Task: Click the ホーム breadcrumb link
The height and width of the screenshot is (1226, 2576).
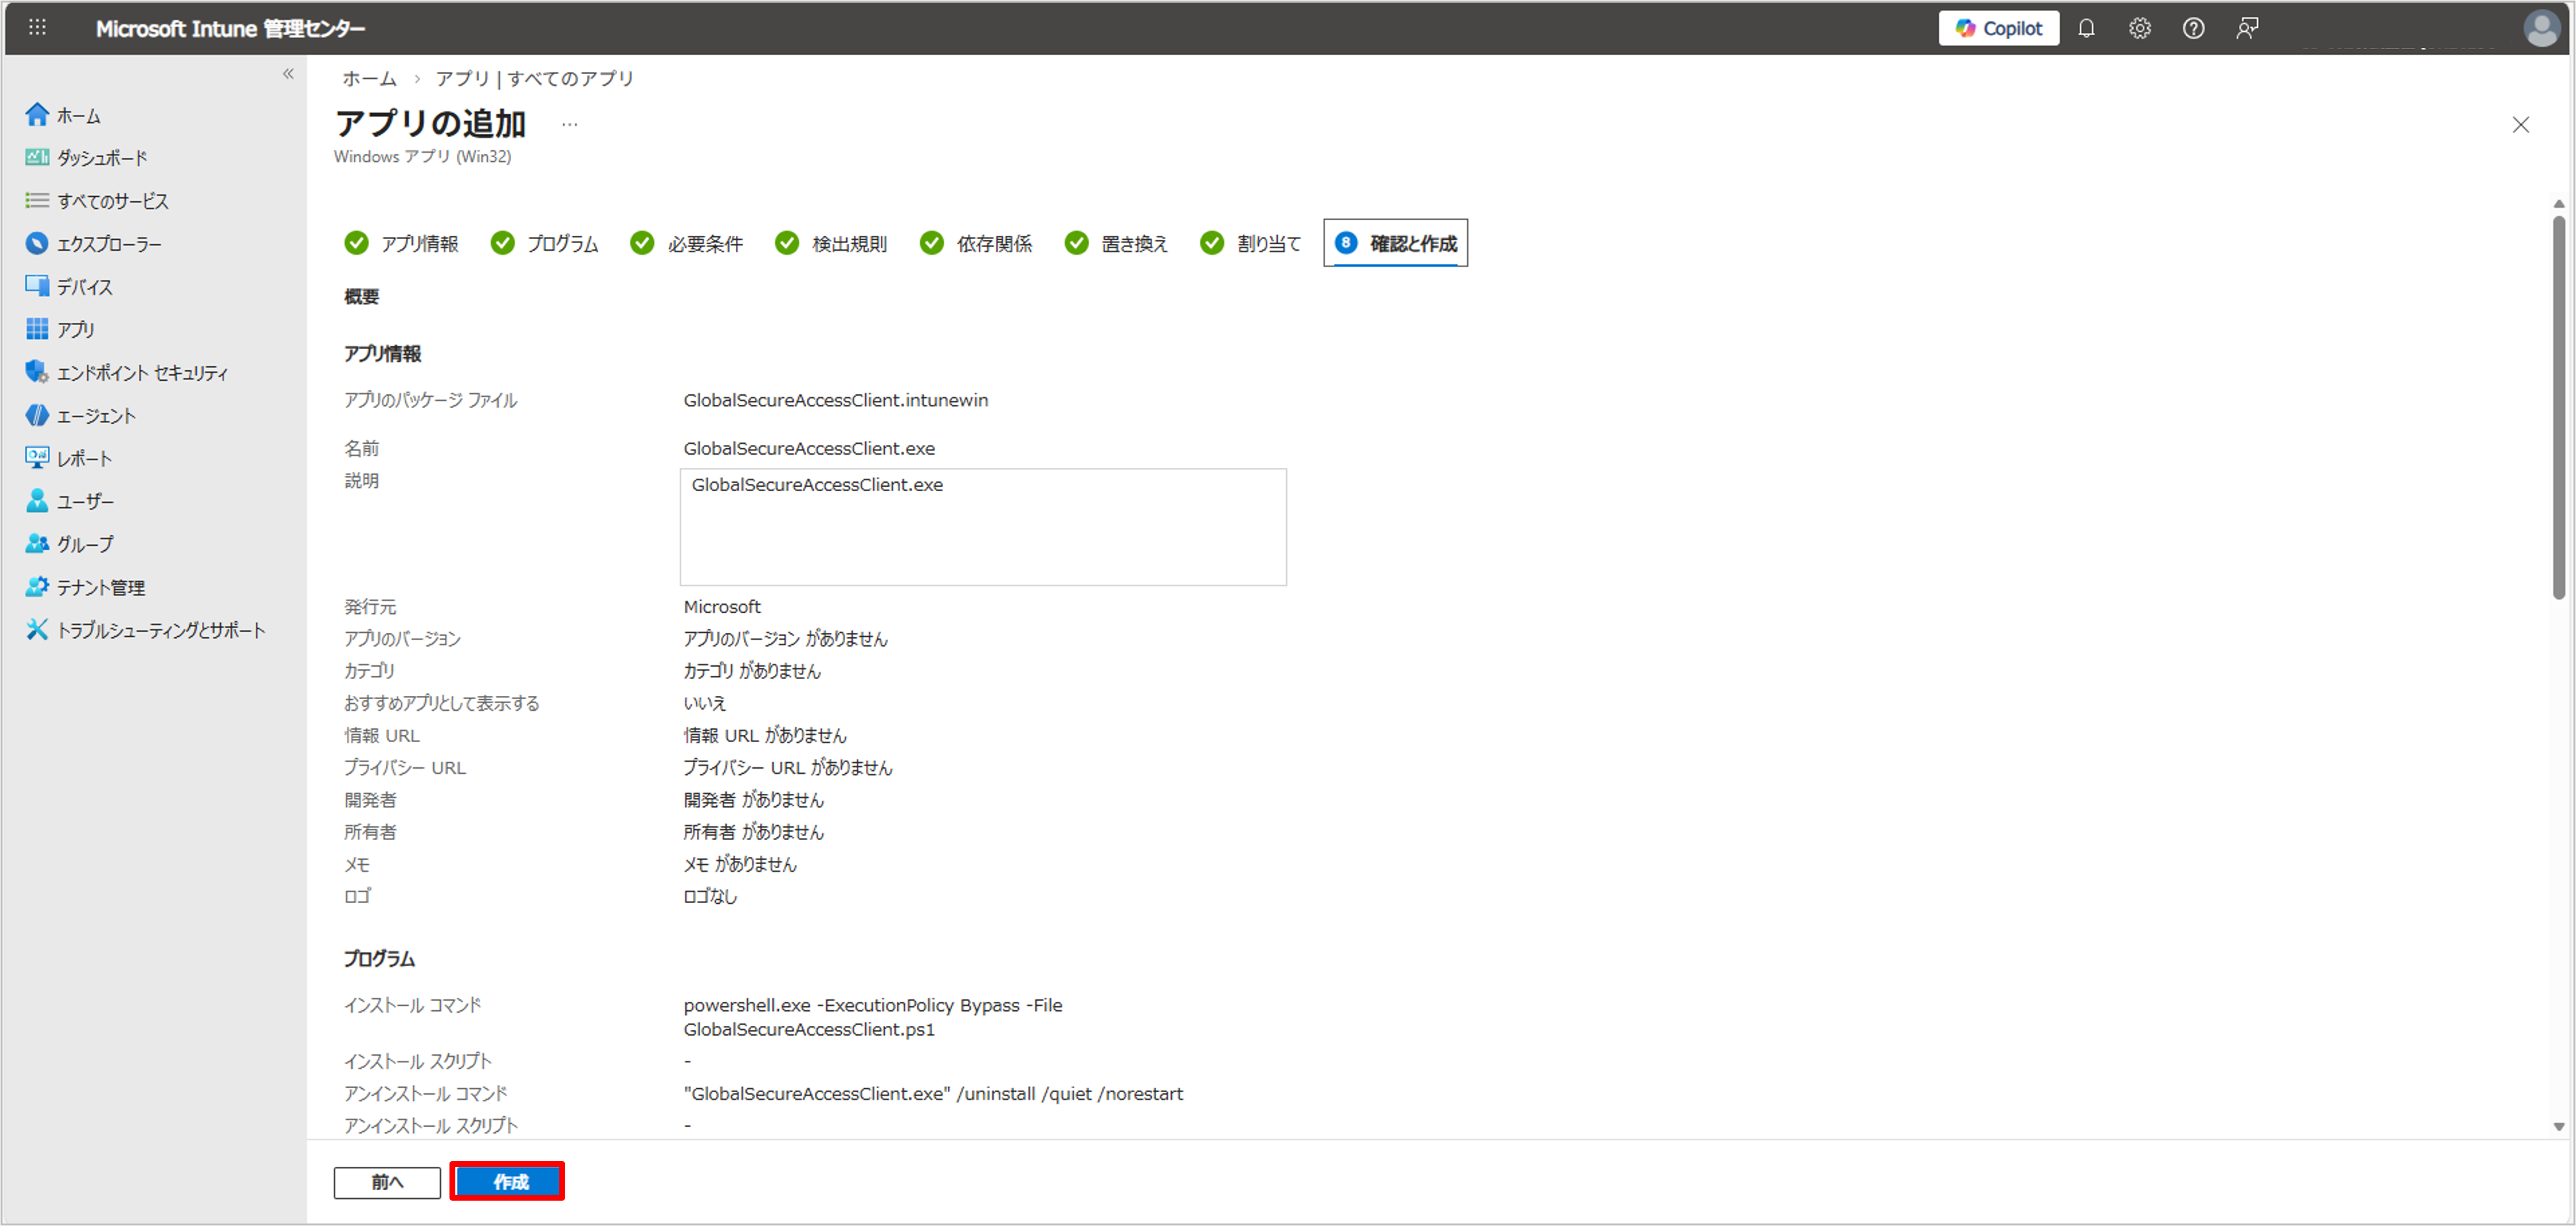Action: point(369,78)
